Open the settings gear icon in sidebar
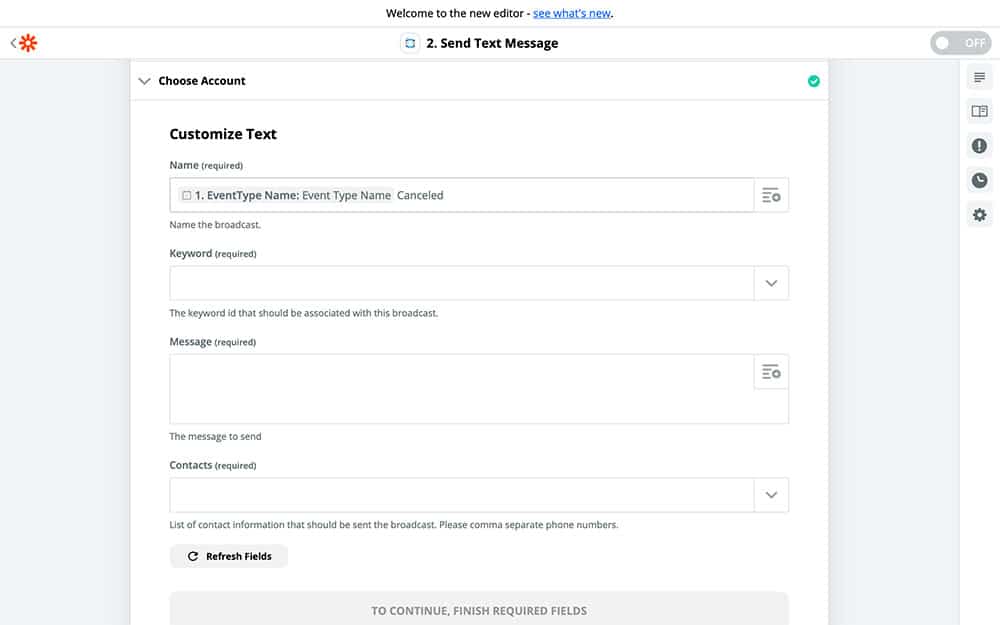The width and height of the screenshot is (1000, 625). (979, 214)
